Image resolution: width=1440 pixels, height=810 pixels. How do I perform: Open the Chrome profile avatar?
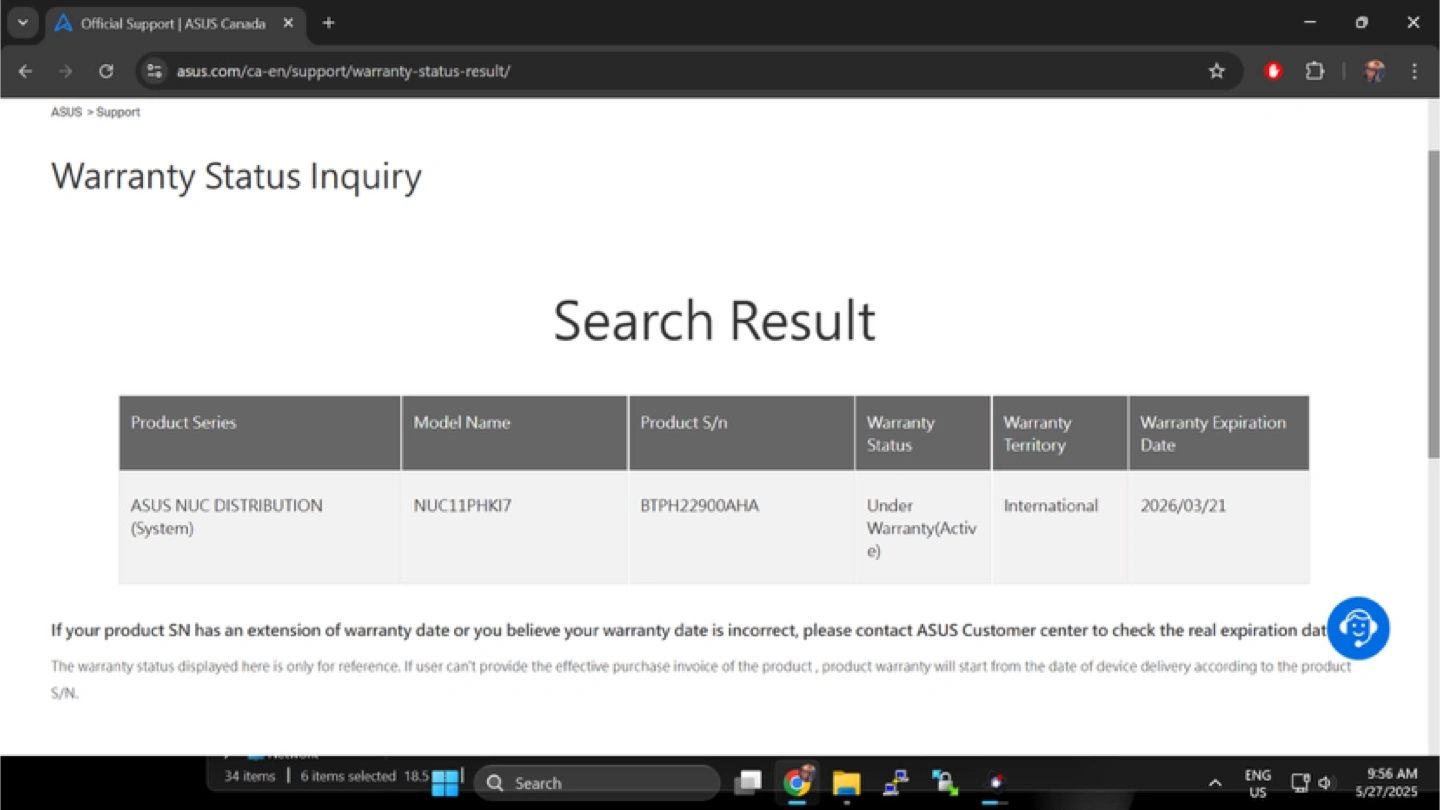point(1374,71)
